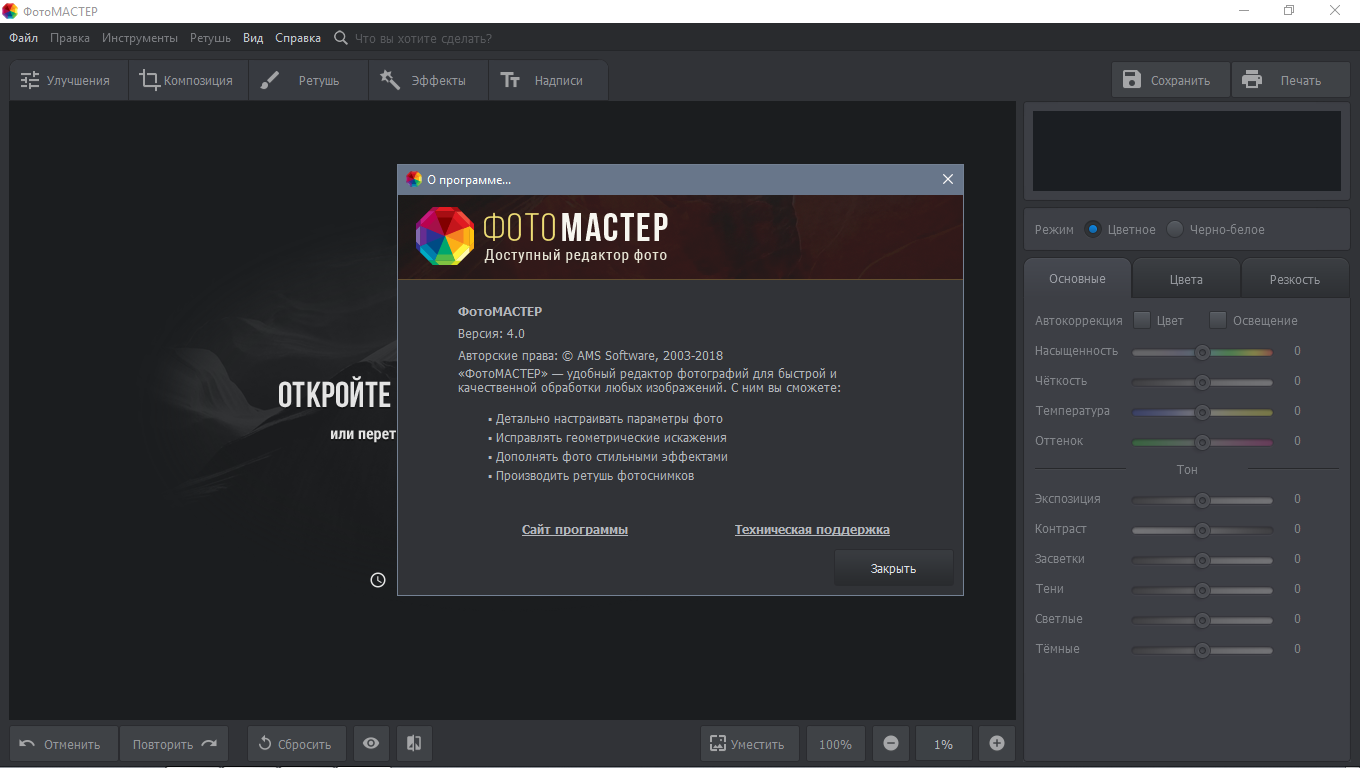Screen dimensions: 1360x768
Task: Click the Светлые slider handle
Action: (x=1202, y=620)
